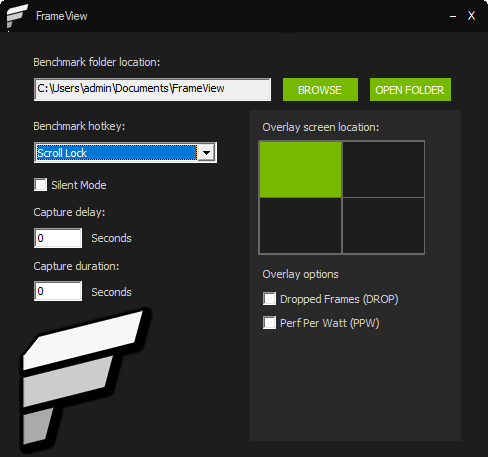Open the Benchmark hotkey dropdown arrow
The image size is (488, 457).
coord(207,153)
